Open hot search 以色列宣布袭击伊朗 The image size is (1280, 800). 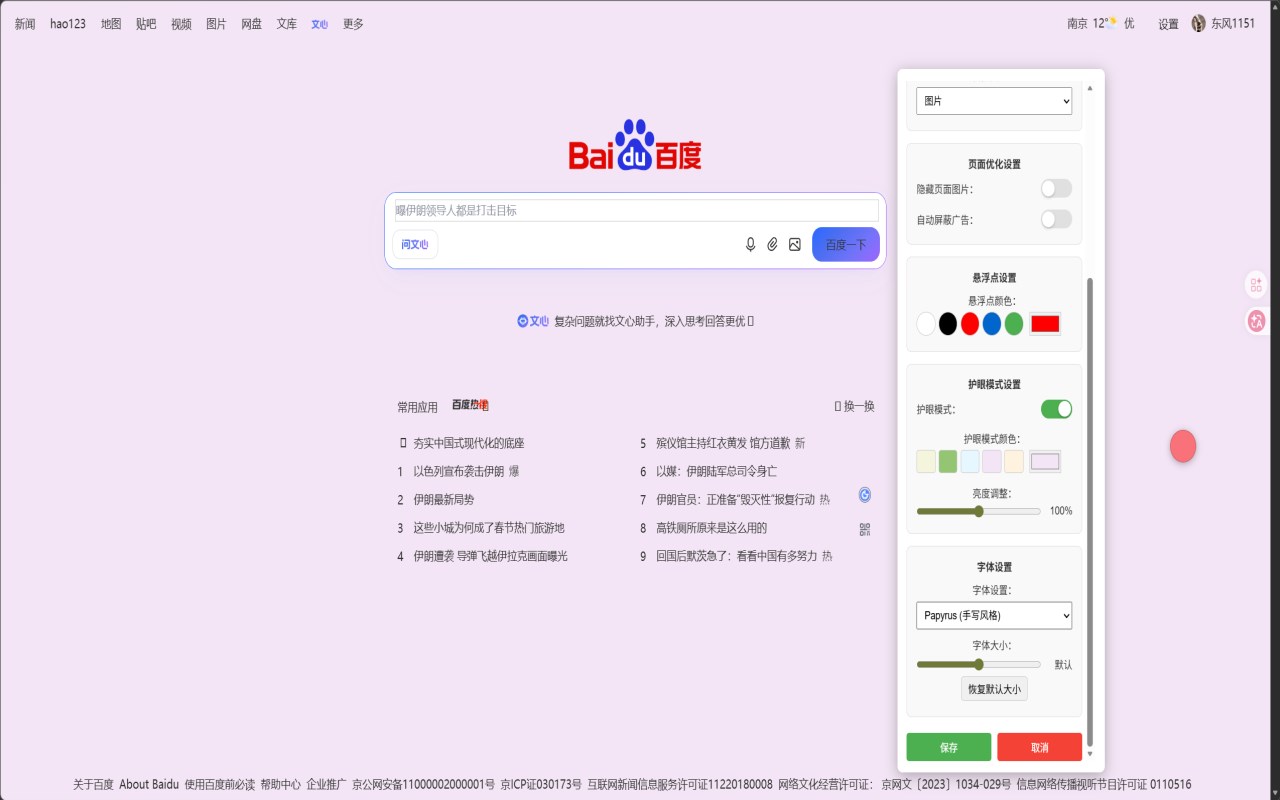point(458,471)
